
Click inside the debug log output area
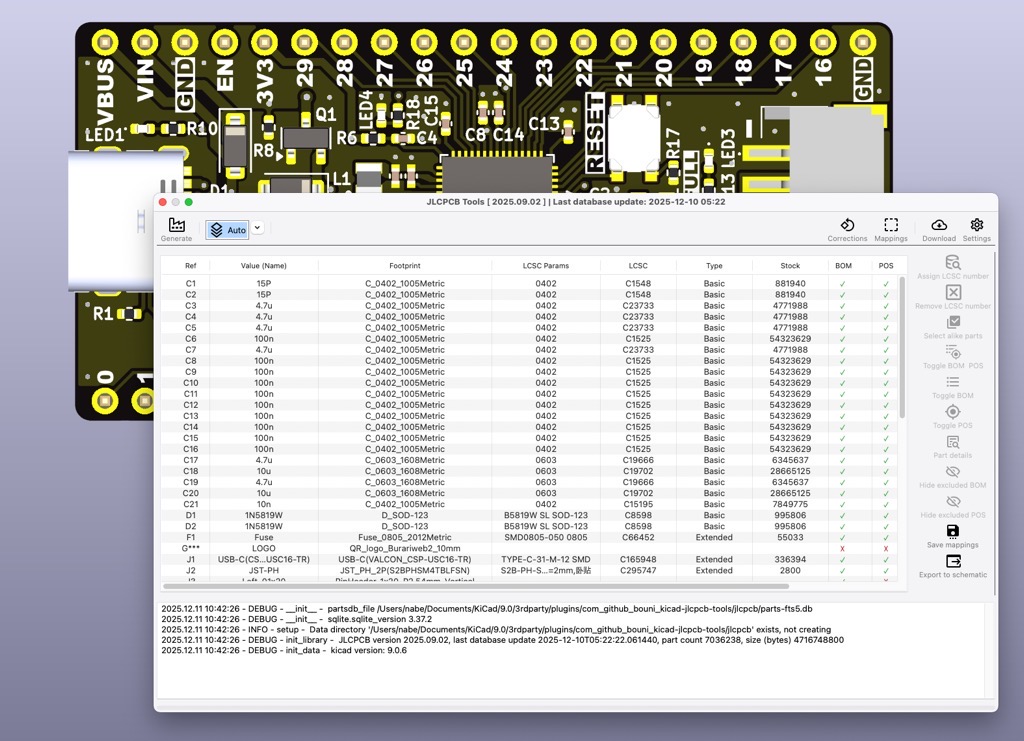pyautogui.click(x=570, y=670)
